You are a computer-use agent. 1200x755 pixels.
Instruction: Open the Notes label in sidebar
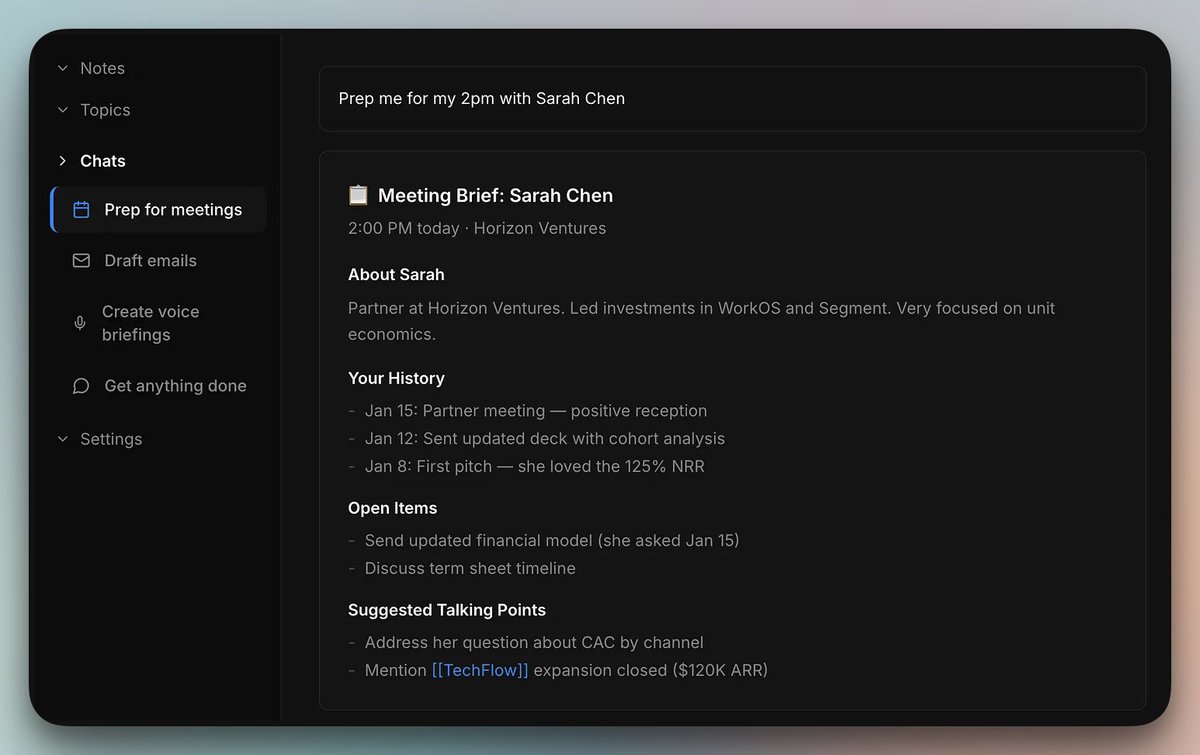(102, 69)
